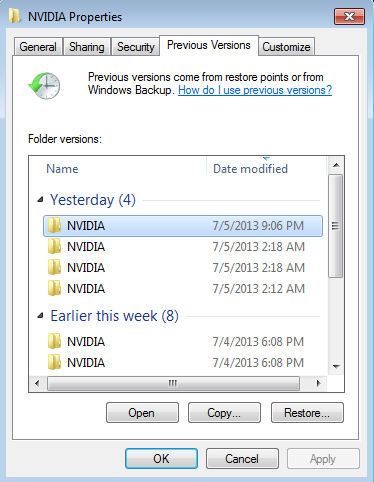The width and height of the screenshot is (374, 482).
Task: Click the Copy... button
Action: coord(224,413)
